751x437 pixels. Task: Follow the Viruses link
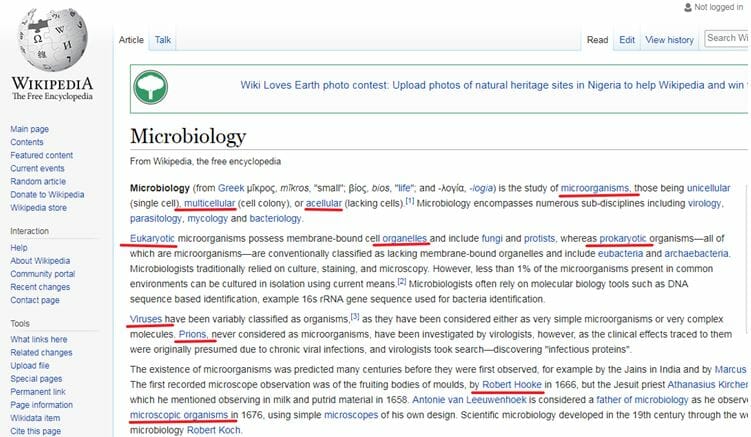pos(146,319)
